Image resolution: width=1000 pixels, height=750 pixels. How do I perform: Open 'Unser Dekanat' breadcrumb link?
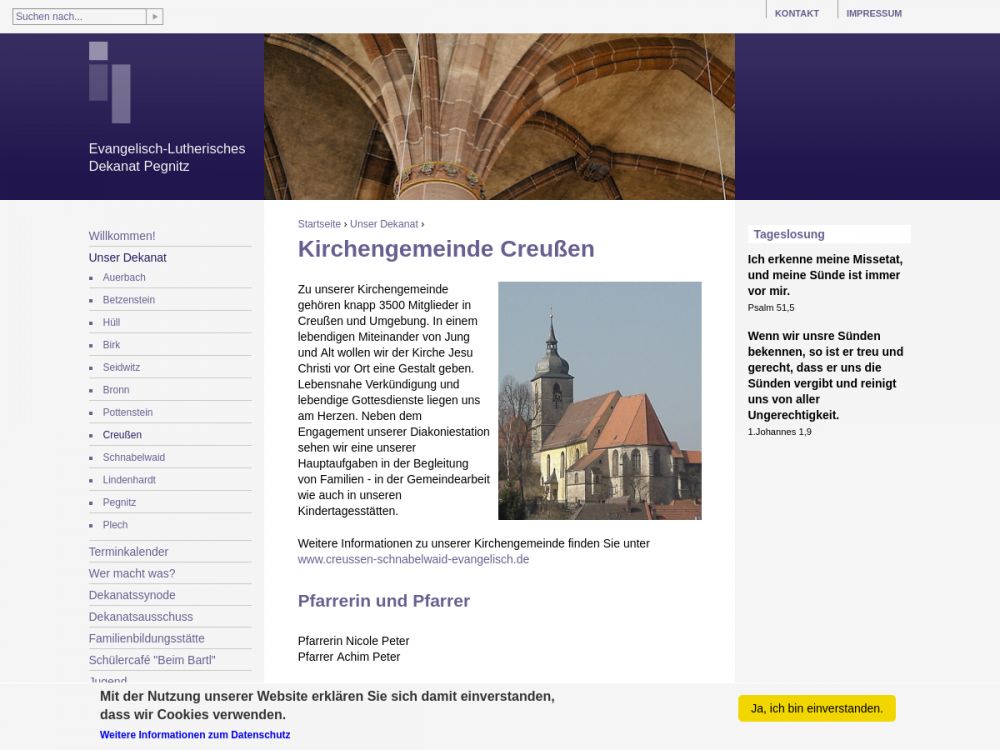(x=383, y=224)
